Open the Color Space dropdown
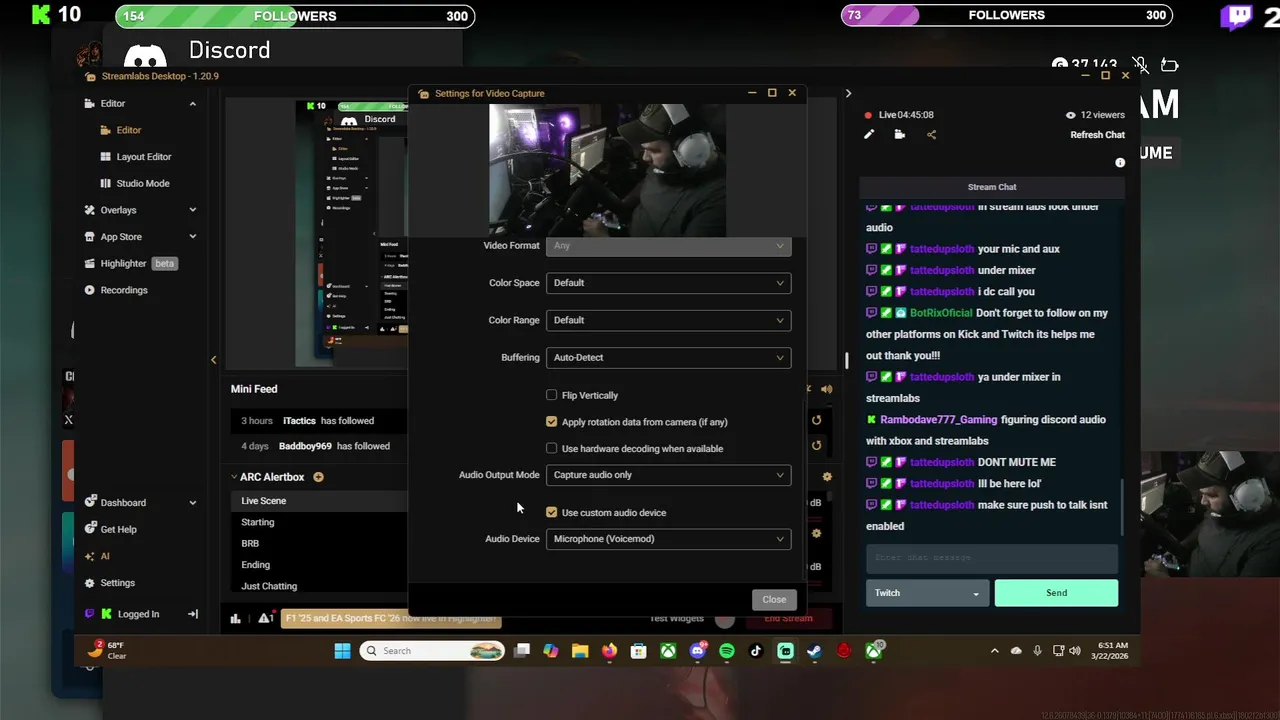This screenshot has height=720, width=1280. (668, 283)
